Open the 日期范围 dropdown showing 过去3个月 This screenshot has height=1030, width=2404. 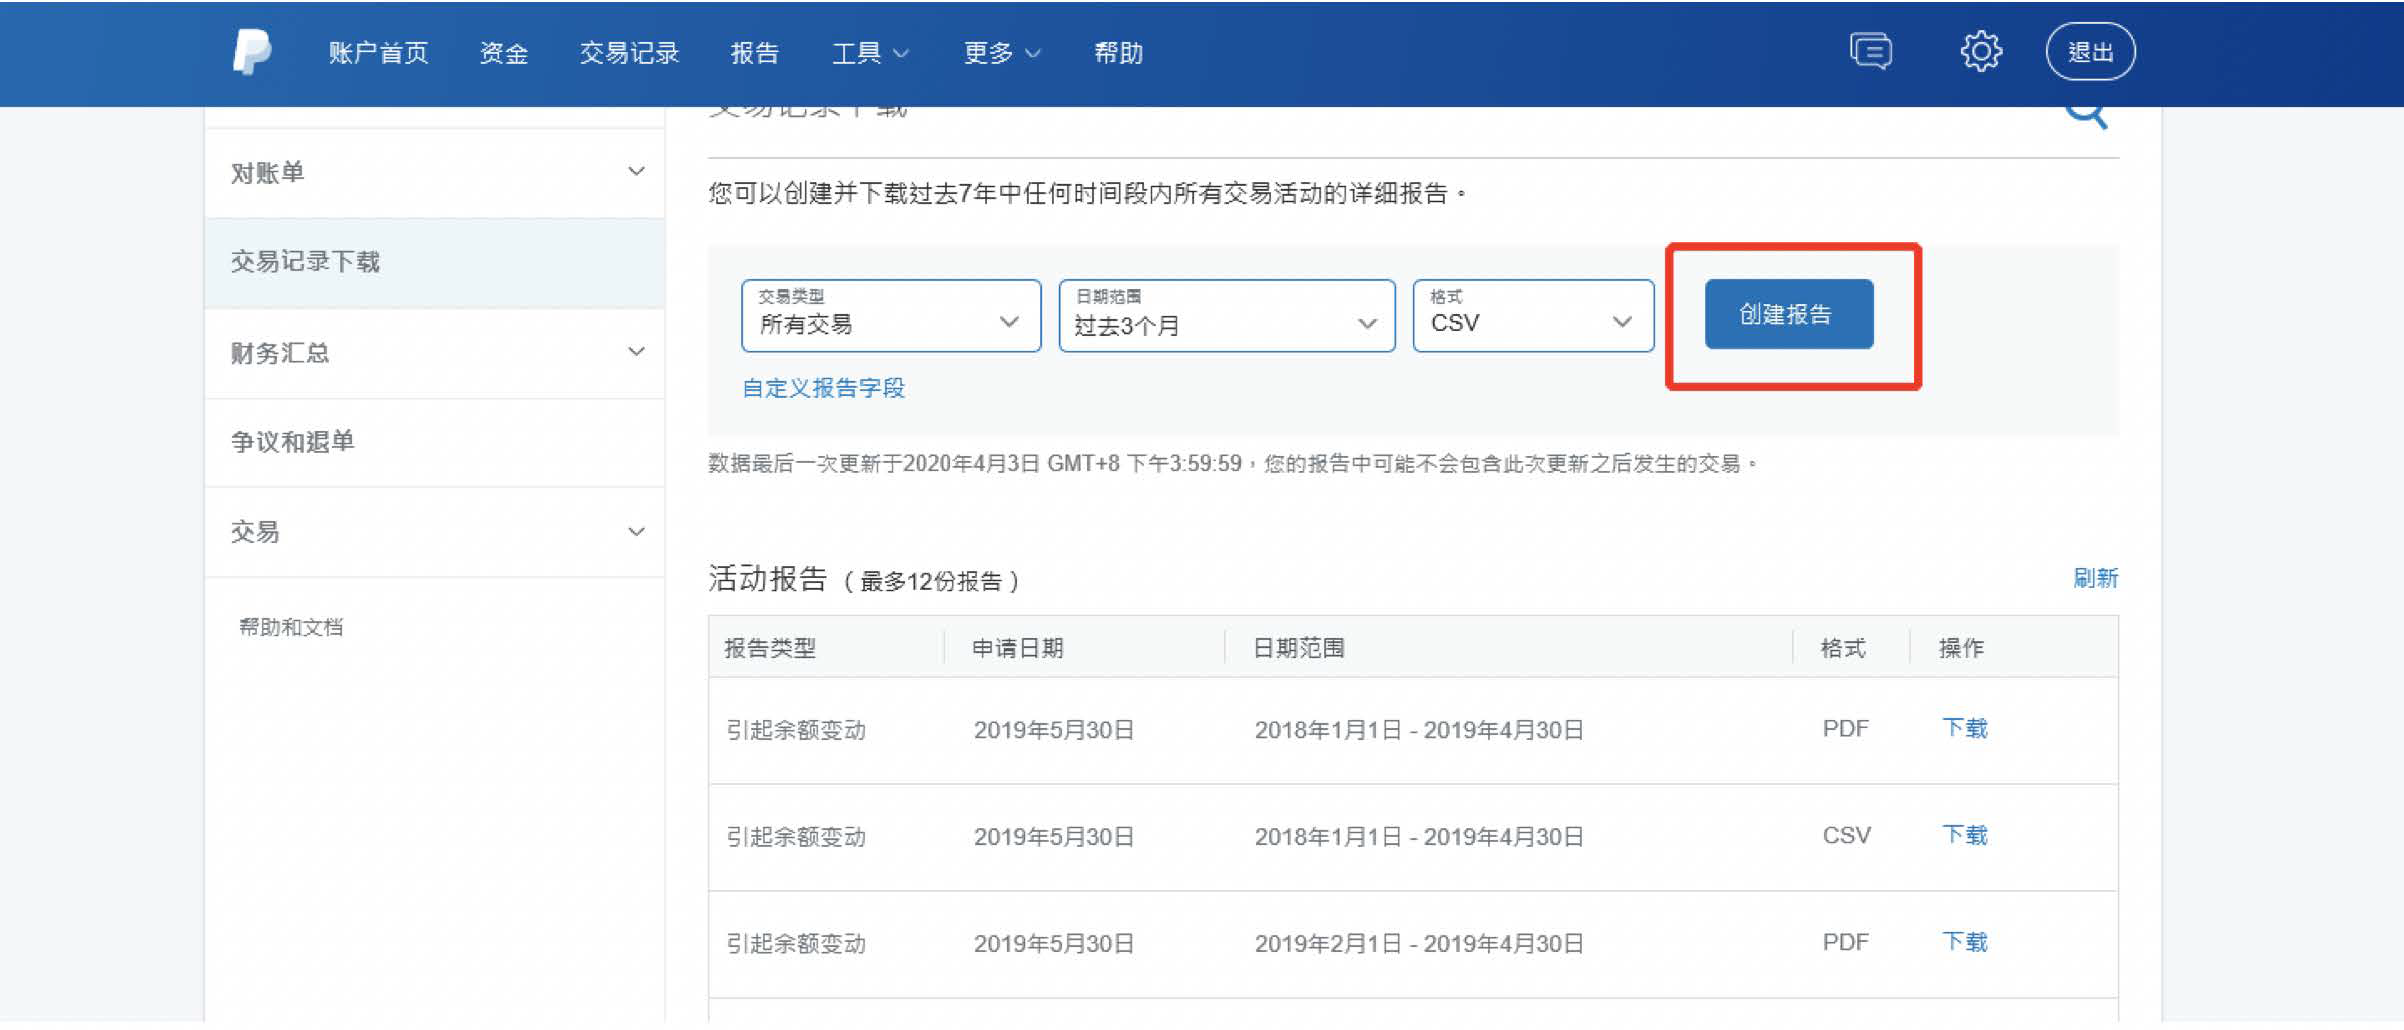coord(1226,317)
